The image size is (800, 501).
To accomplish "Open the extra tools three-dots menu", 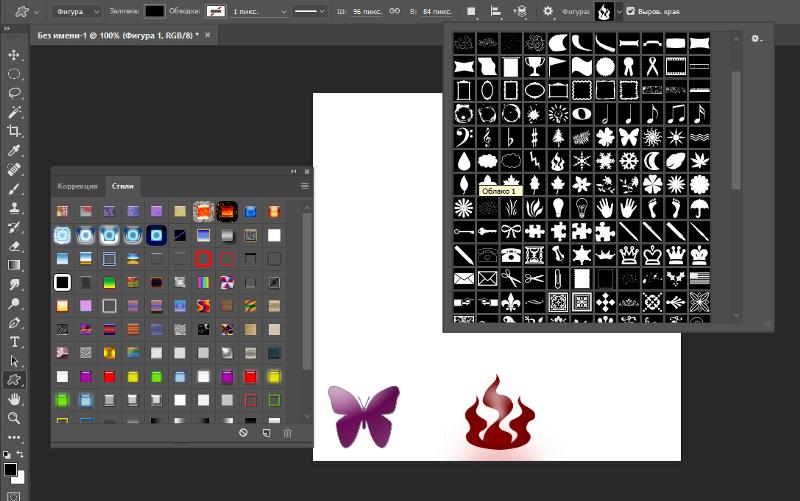I will 14,437.
